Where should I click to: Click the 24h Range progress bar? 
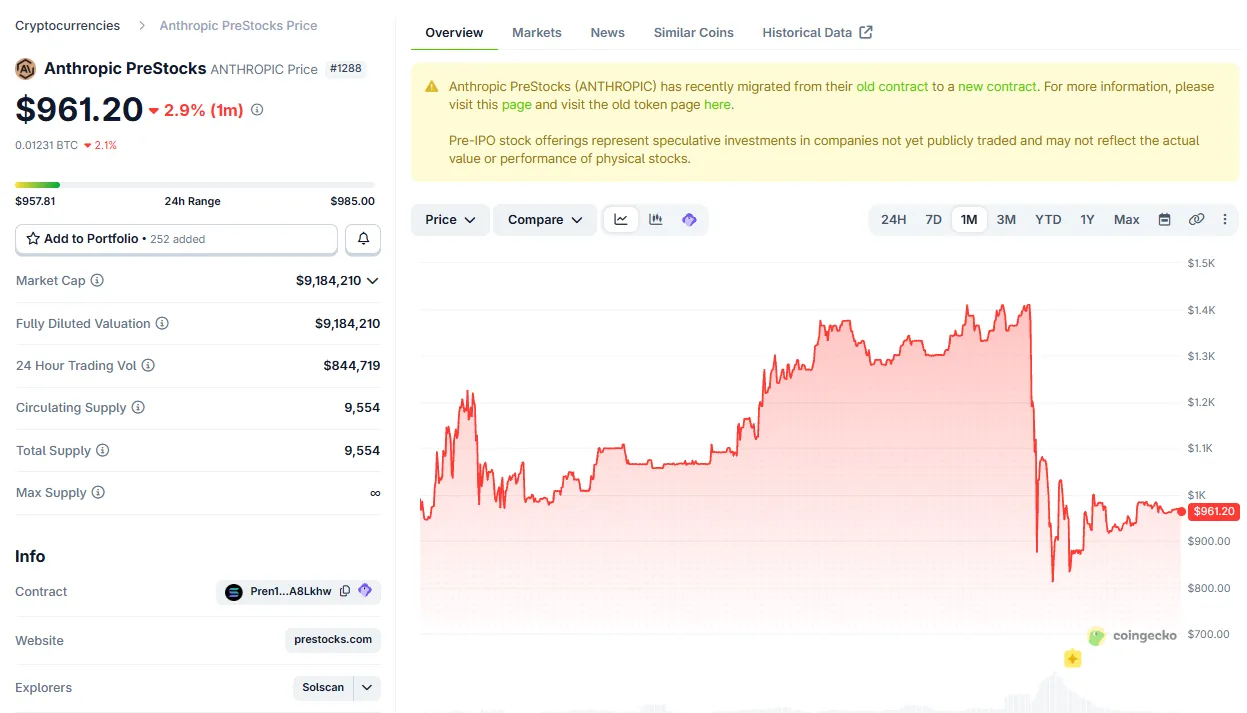pos(195,185)
